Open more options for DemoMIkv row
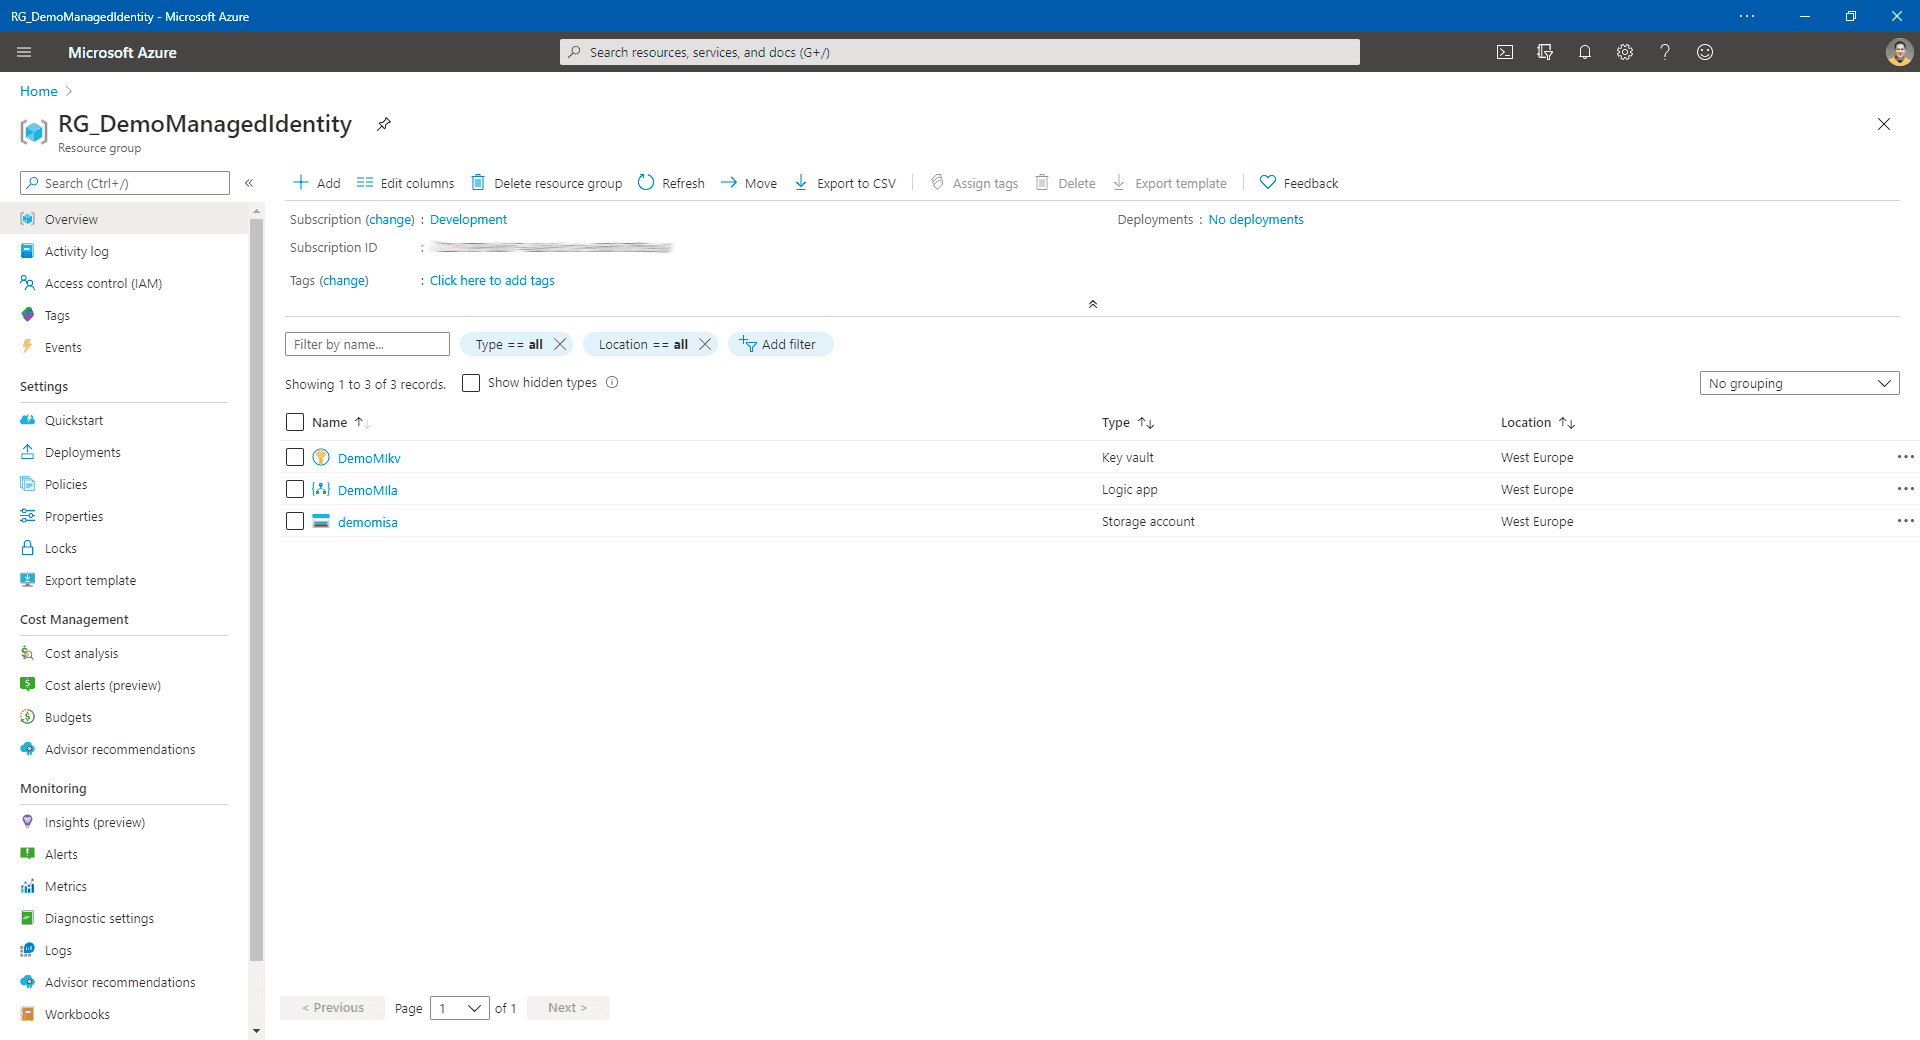 1906,457
